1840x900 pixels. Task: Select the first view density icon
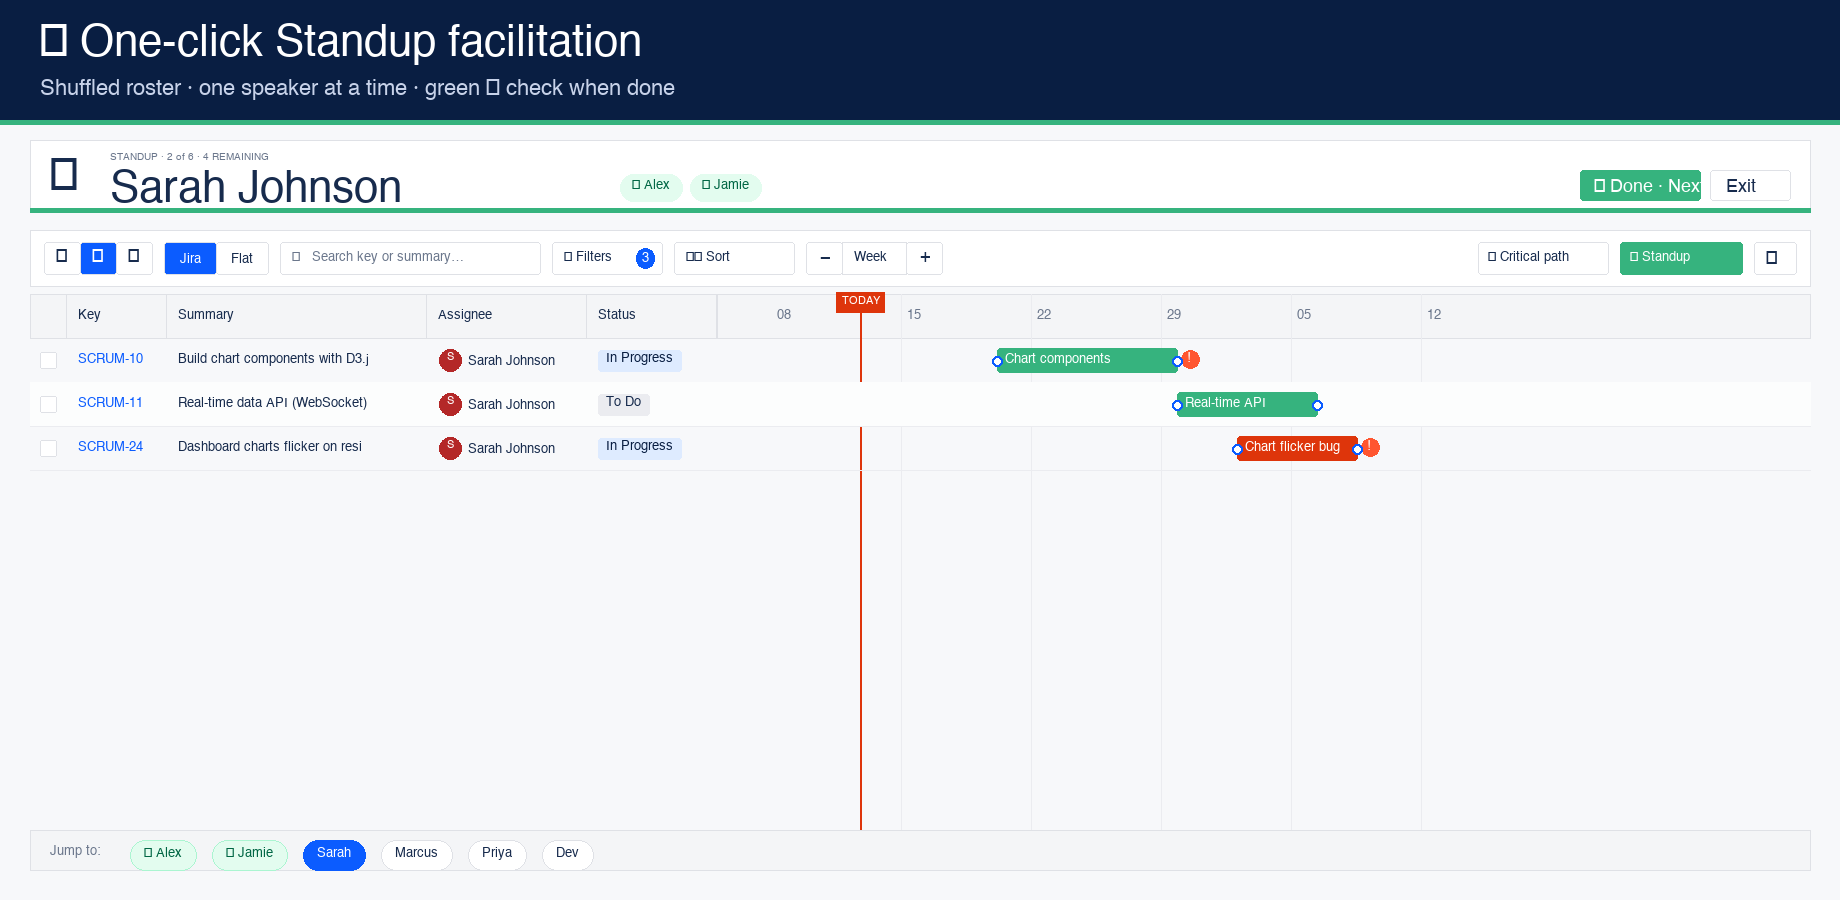point(60,257)
